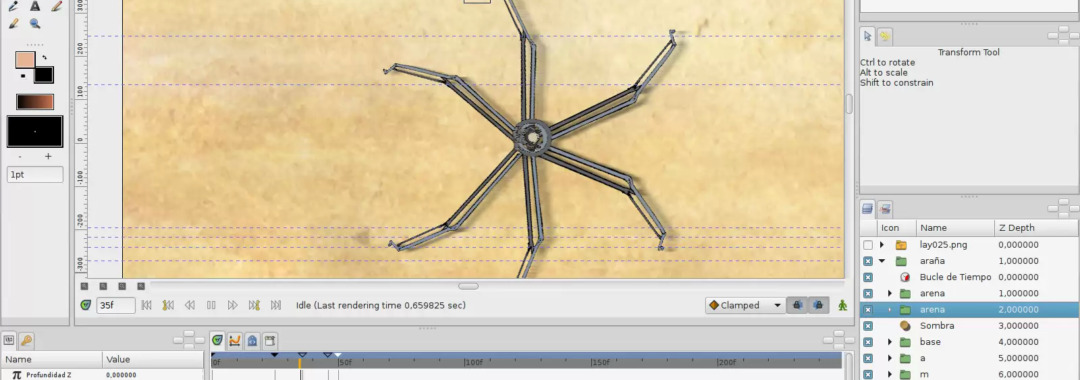Open the Curves panel tab
Image resolution: width=1080 pixels, height=380 pixels.
tap(234, 340)
